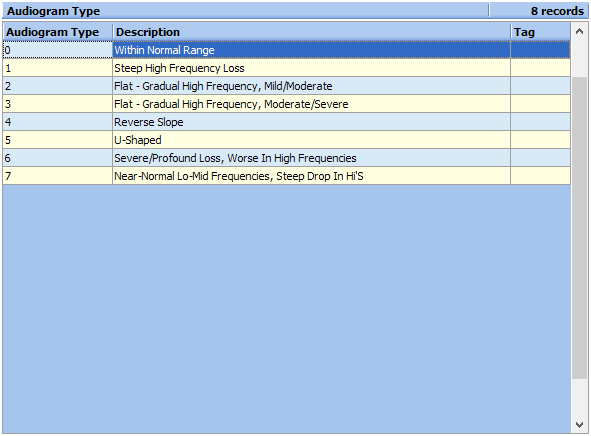The height and width of the screenshot is (436, 591).
Task: Select the Steep High Frequency Loss row
Action: point(286,68)
